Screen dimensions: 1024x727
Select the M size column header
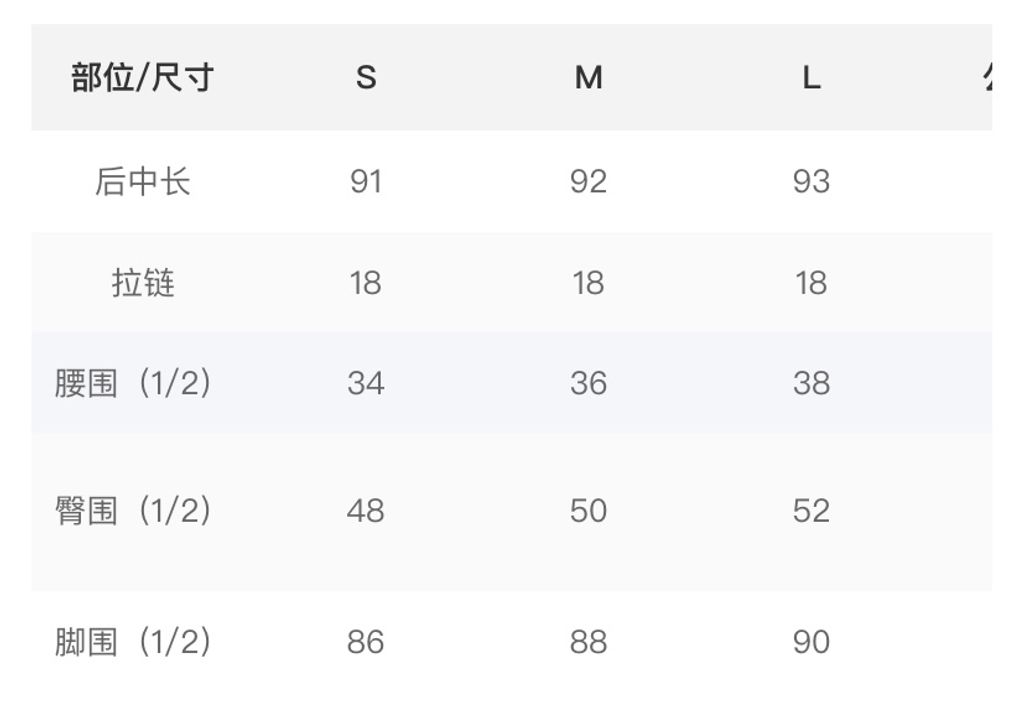[588, 77]
